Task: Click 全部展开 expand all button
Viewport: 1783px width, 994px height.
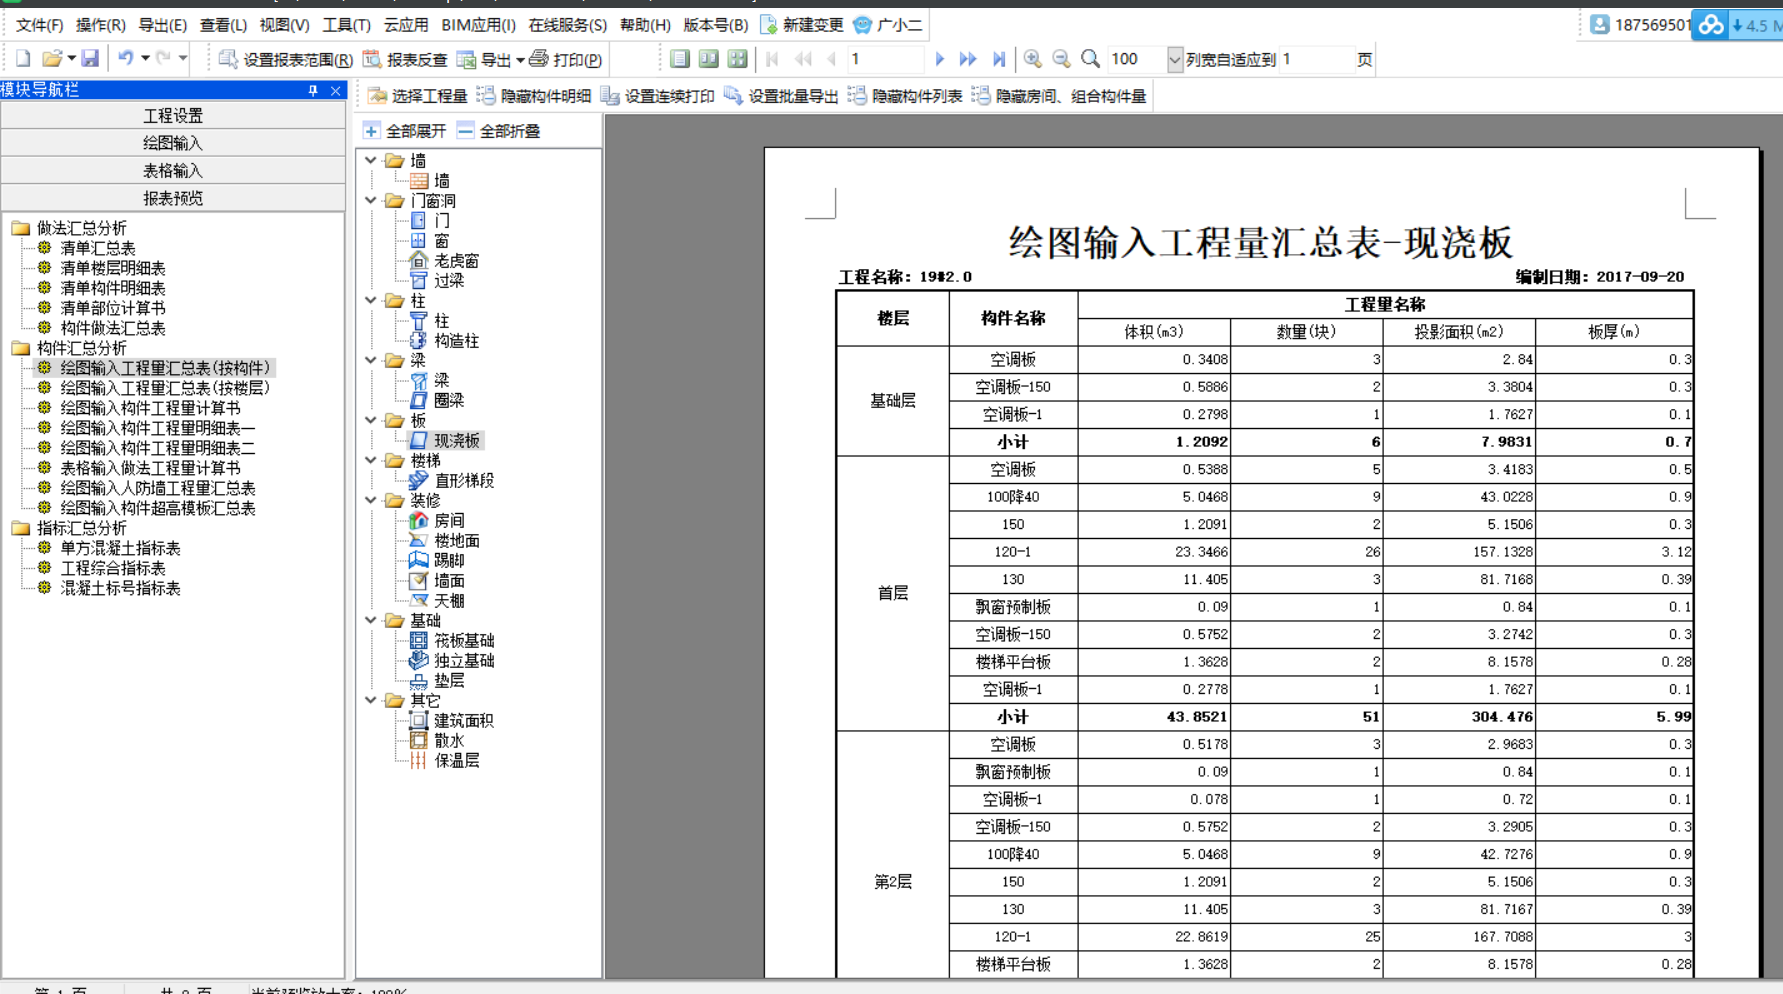Action: coord(404,131)
